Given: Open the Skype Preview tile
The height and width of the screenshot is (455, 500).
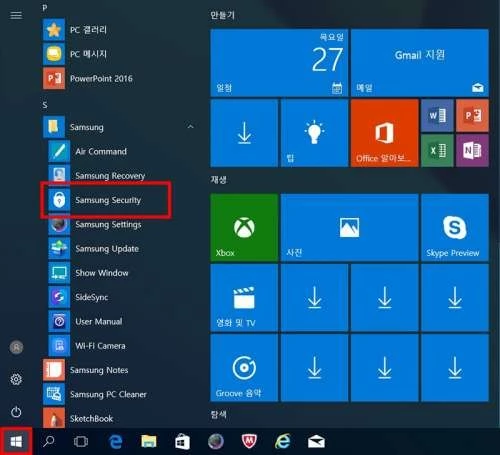Looking at the screenshot, I should [x=455, y=227].
